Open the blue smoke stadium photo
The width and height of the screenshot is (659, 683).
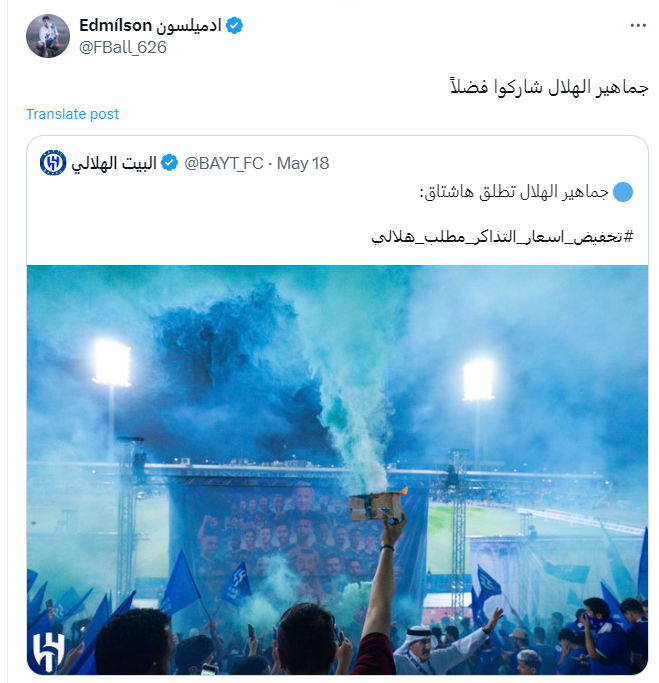click(x=338, y=470)
